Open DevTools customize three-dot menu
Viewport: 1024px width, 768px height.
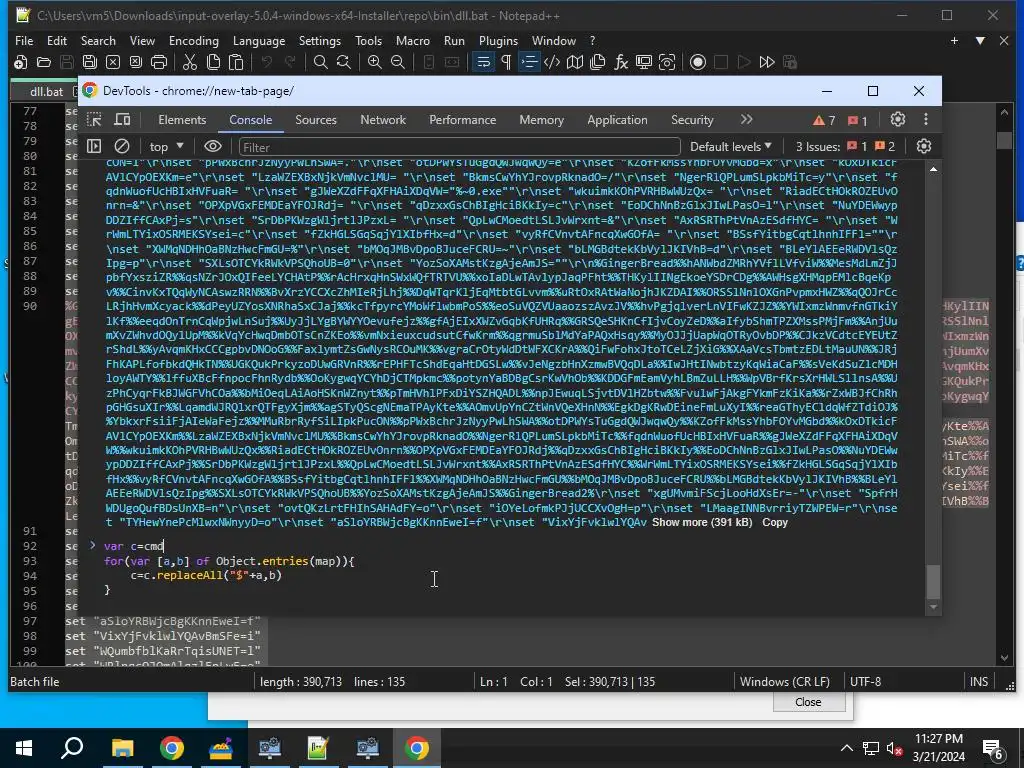pos(925,120)
